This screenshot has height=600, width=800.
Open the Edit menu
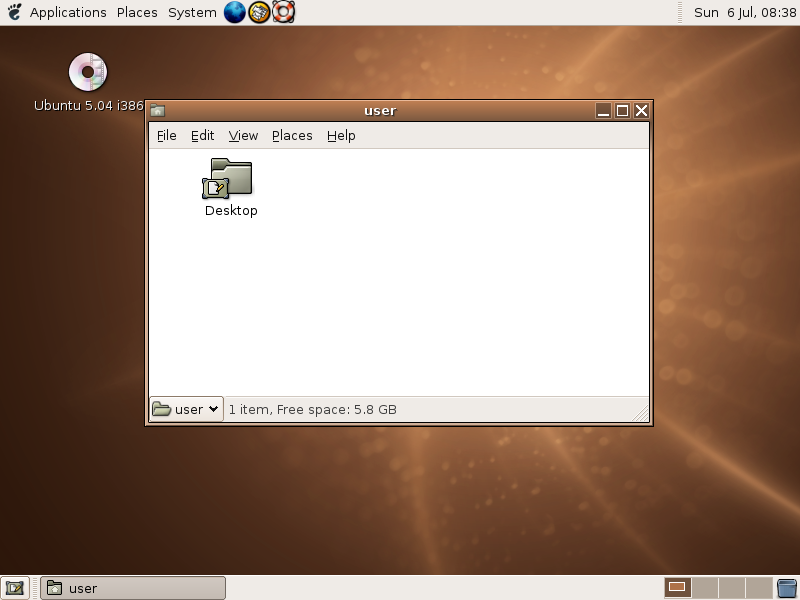coord(203,135)
